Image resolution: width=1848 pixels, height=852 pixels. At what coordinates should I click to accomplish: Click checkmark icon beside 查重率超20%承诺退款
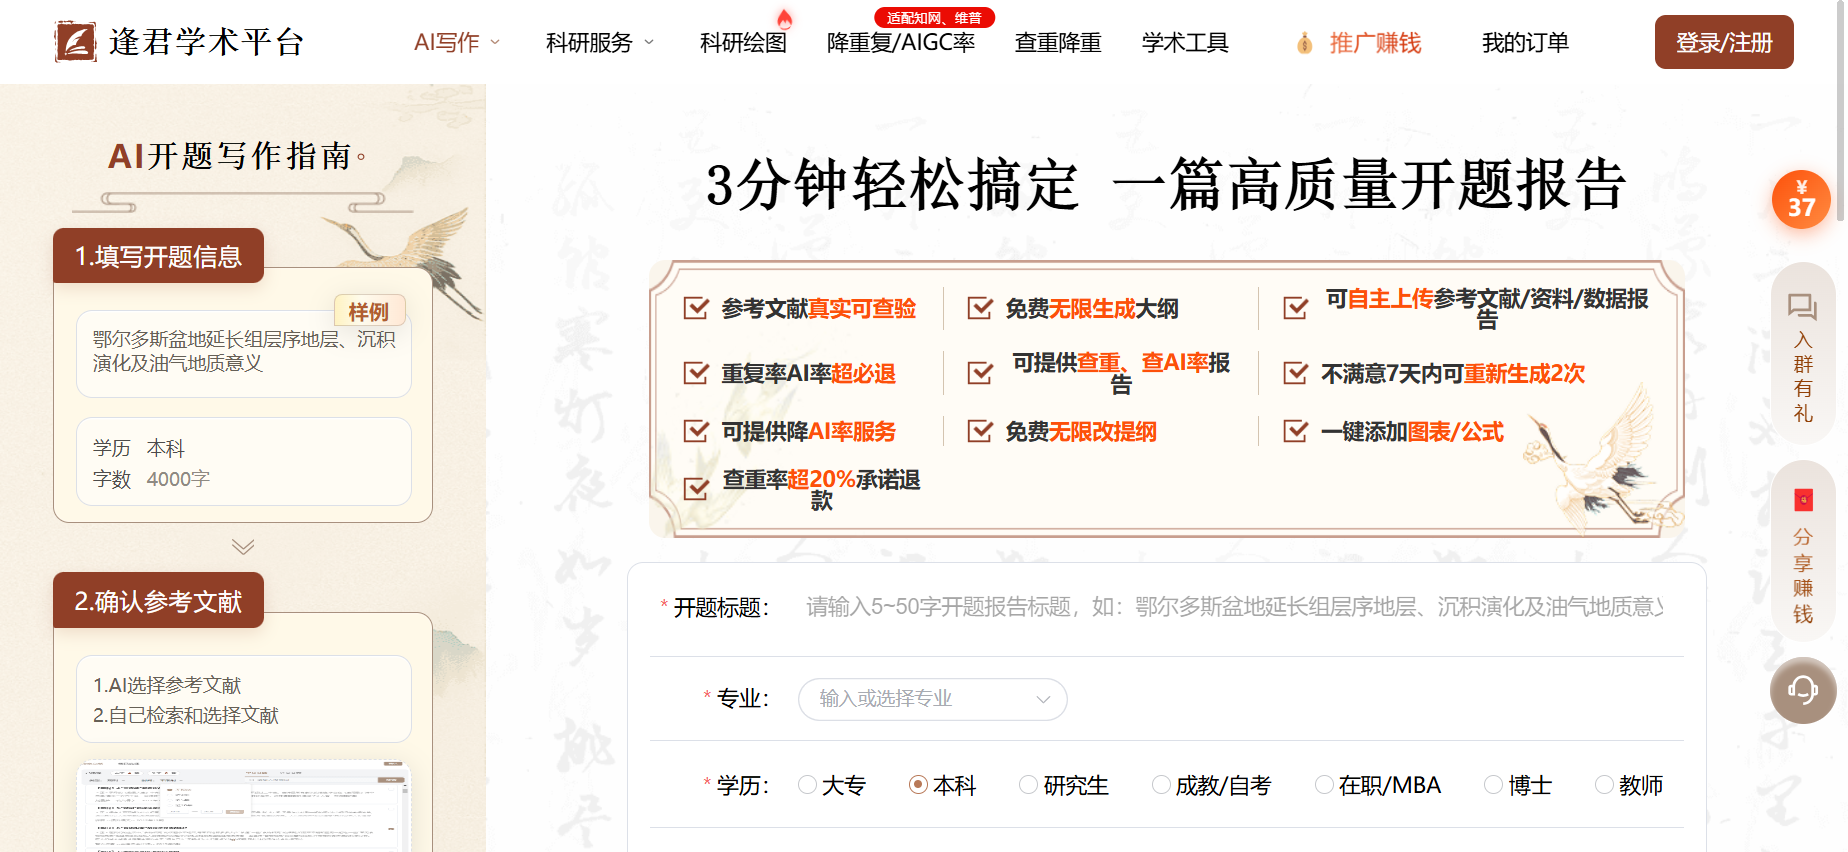[x=696, y=489]
